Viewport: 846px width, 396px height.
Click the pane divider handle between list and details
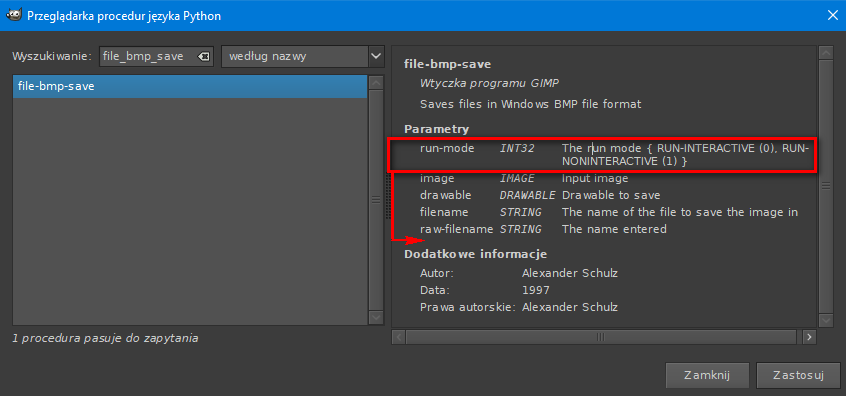(x=388, y=197)
